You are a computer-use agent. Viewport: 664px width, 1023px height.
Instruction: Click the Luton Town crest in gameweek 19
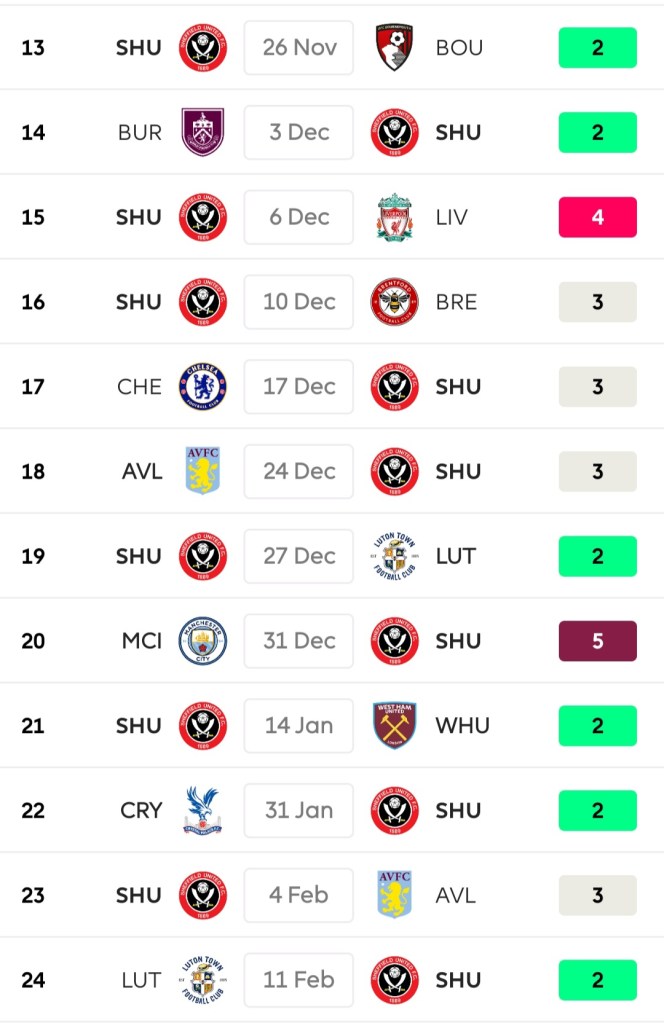point(395,556)
